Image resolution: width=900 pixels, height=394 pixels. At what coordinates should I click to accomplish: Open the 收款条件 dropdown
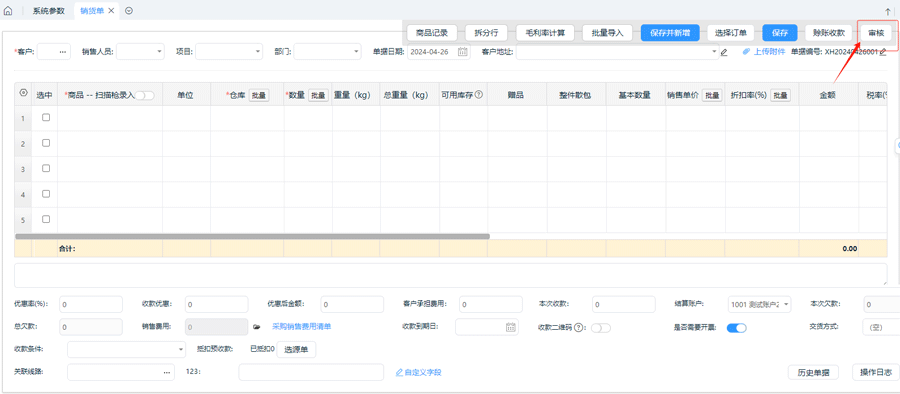click(126, 349)
